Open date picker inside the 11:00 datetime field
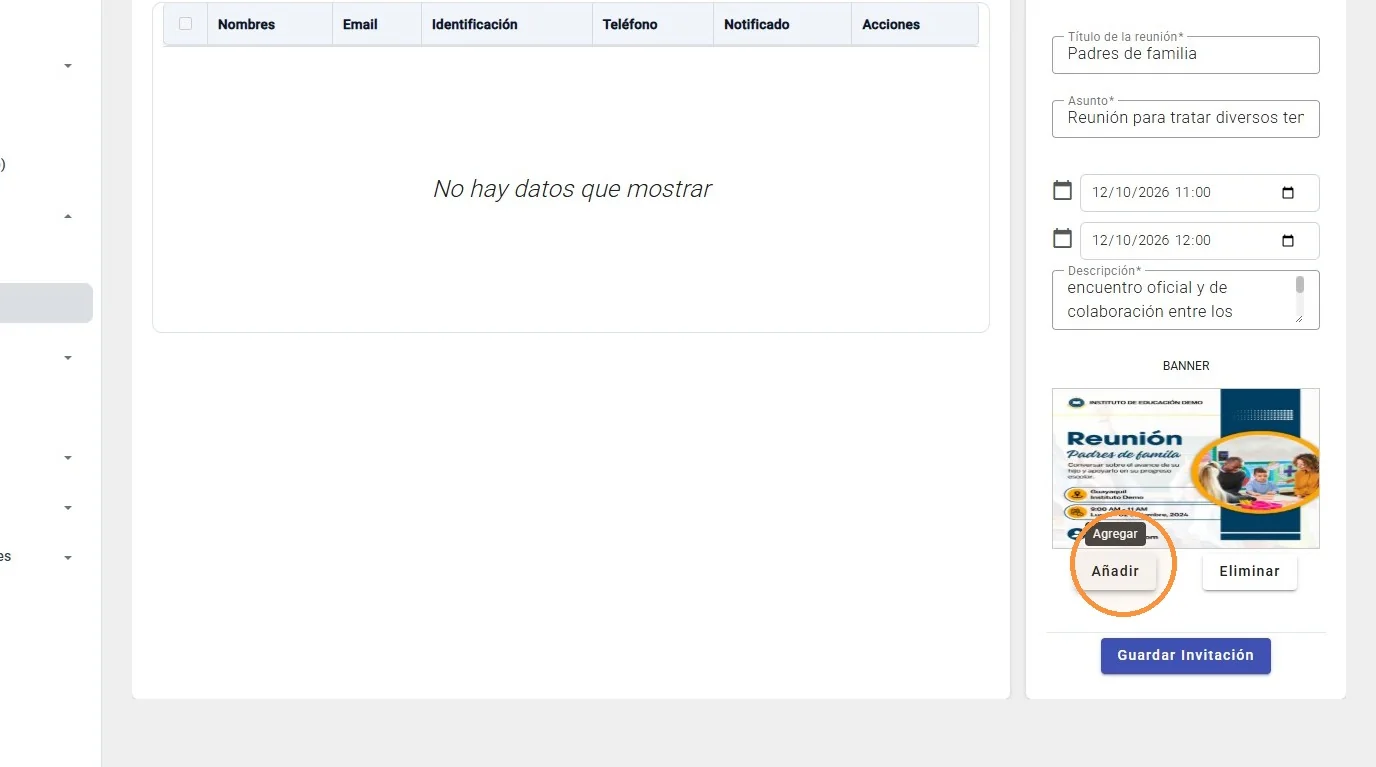Screen dimensions: 1376x767 tap(1288, 193)
